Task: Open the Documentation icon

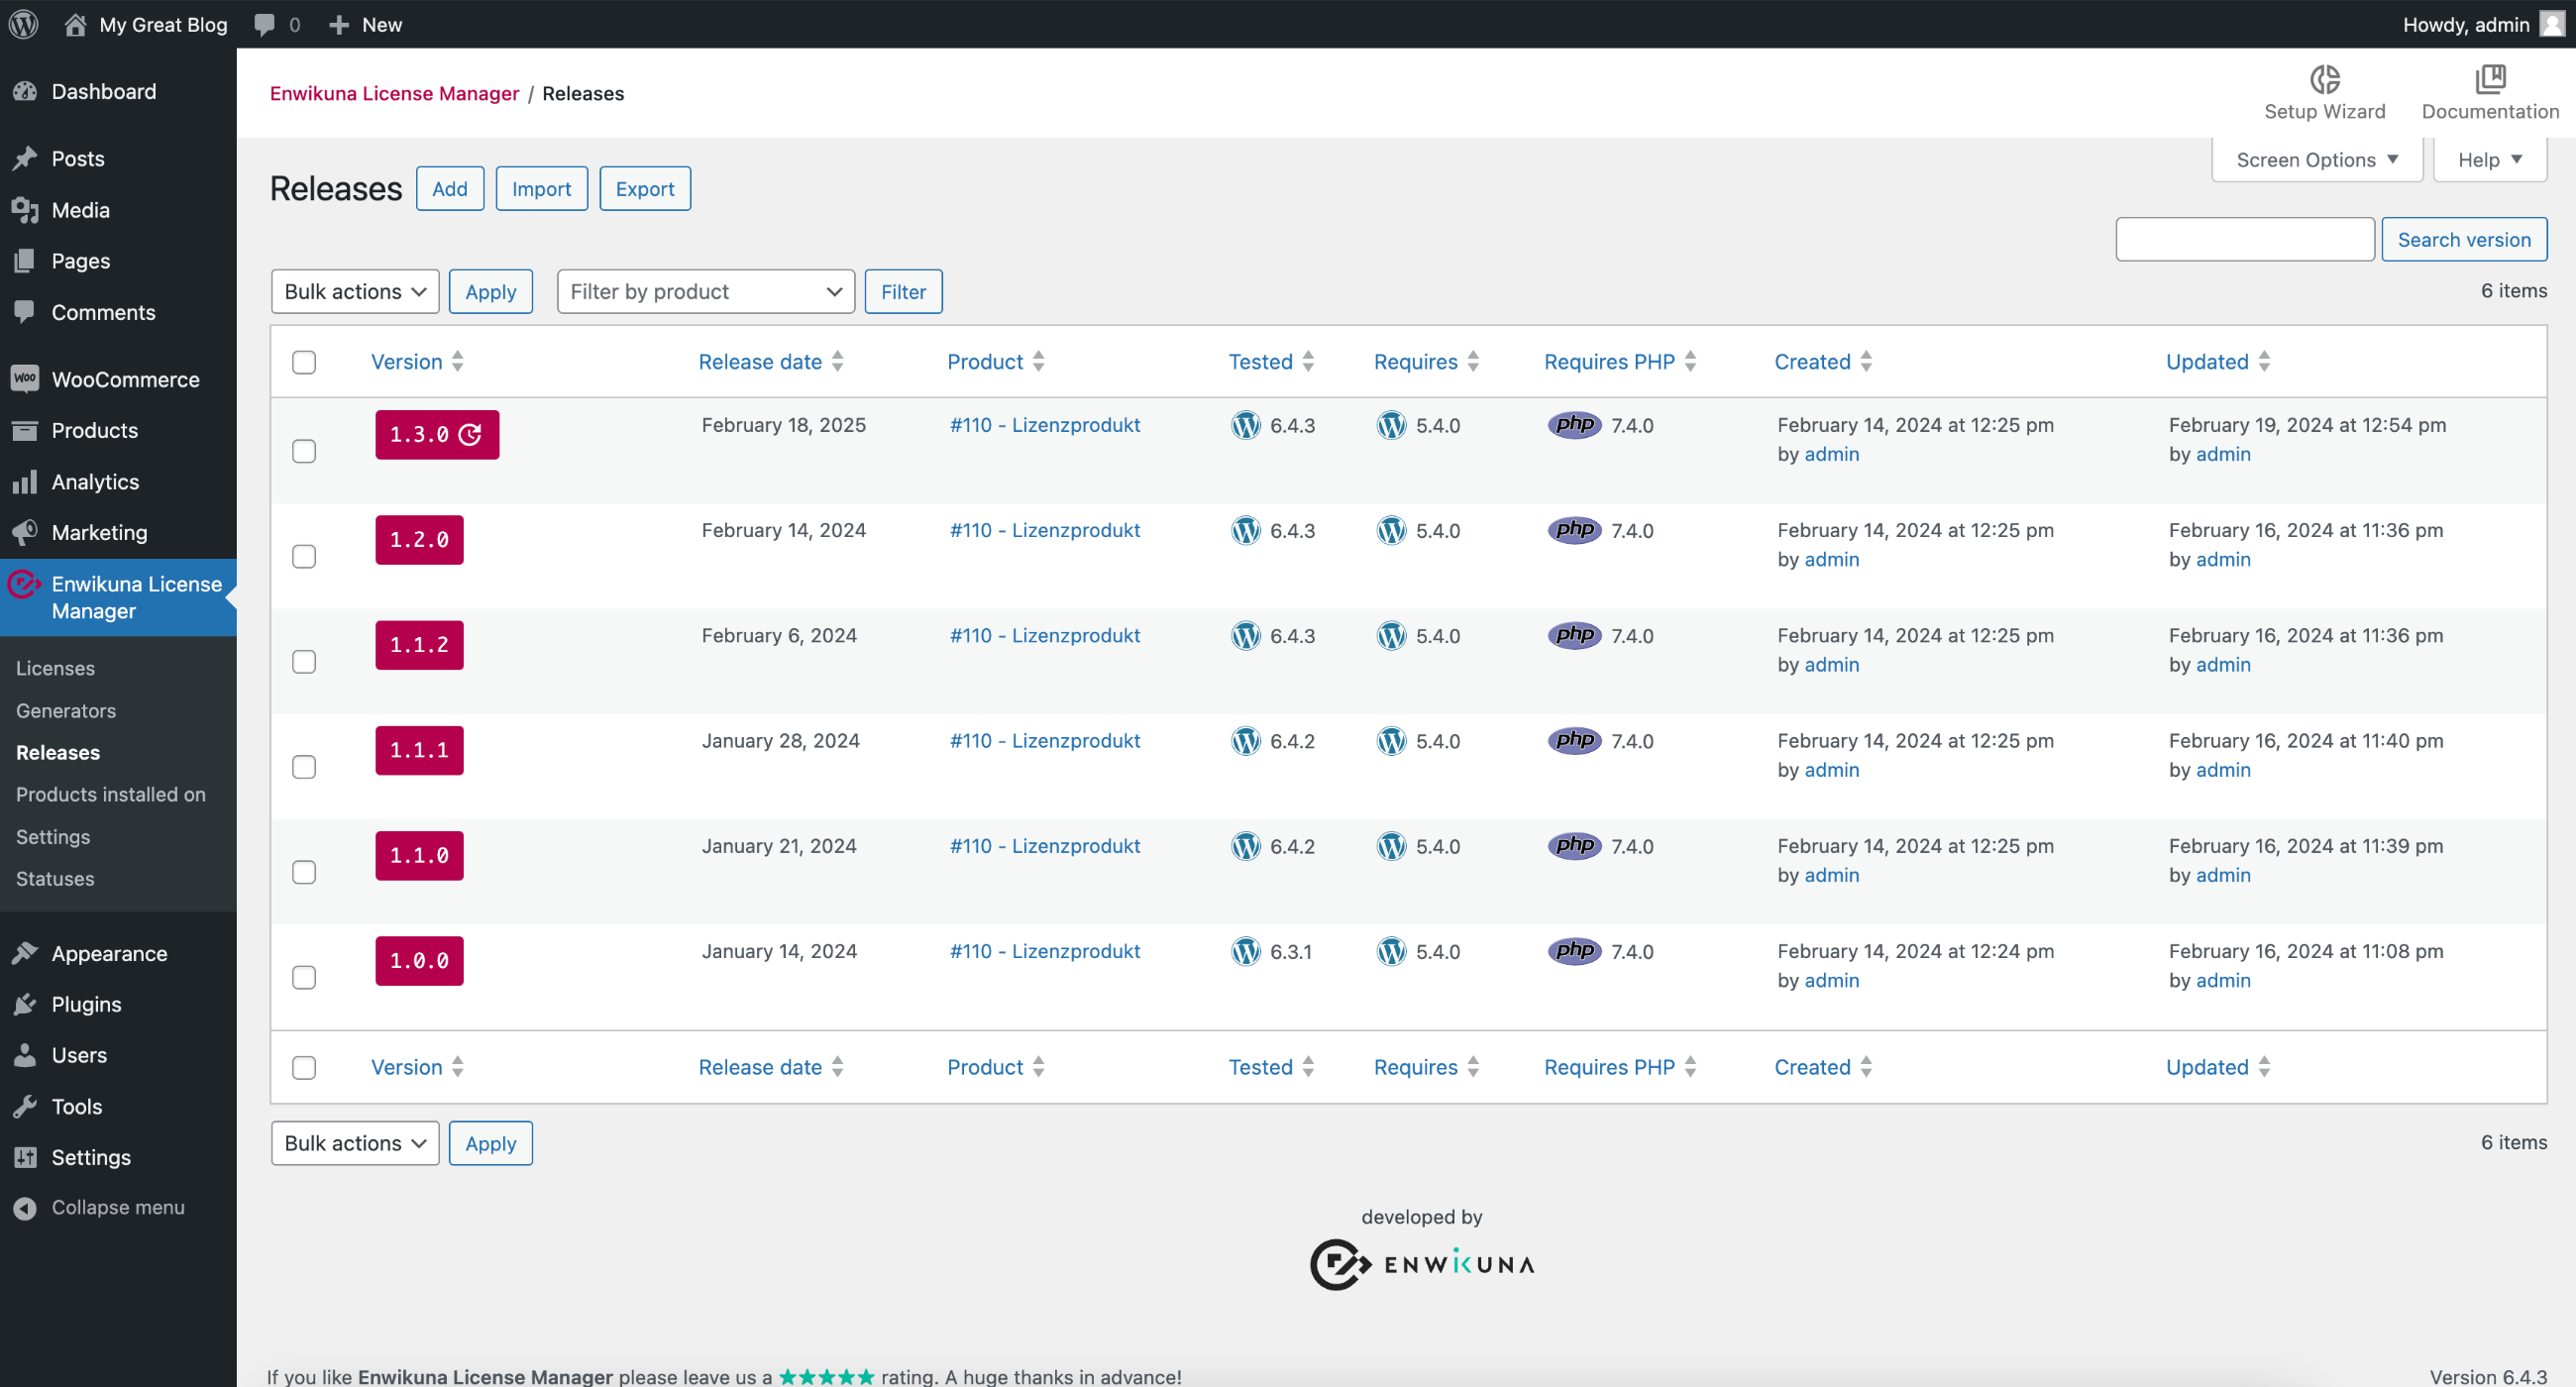Action: pyautogui.click(x=2489, y=79)
